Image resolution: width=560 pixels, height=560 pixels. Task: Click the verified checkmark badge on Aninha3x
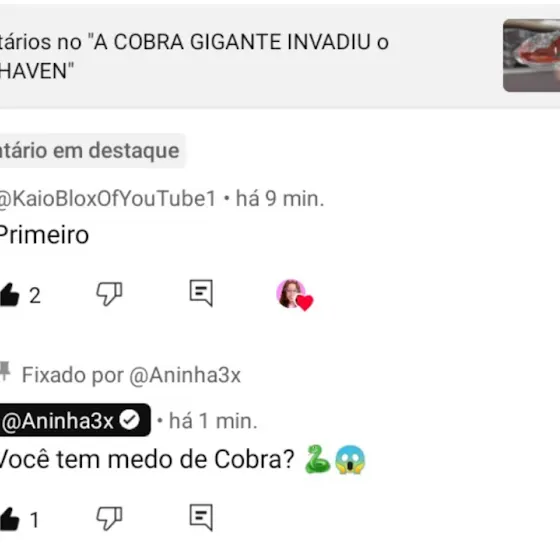click(x=129, y=420)
